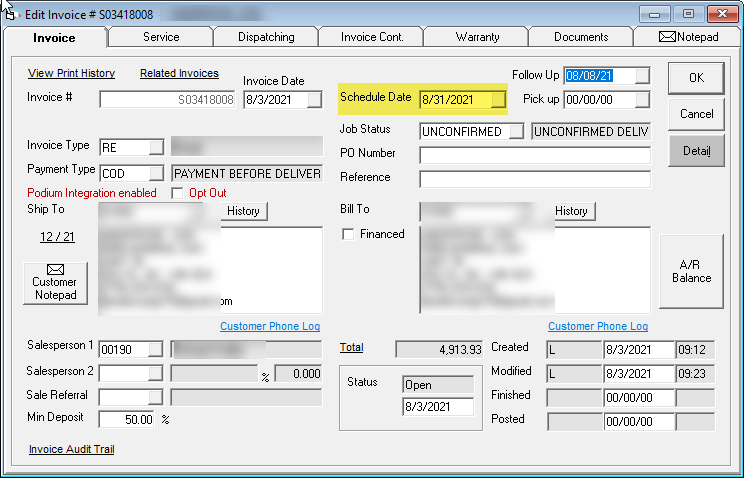Screen dimensions: 744x478
Task: Open the Warranty tab
Action: pos(477,37)
